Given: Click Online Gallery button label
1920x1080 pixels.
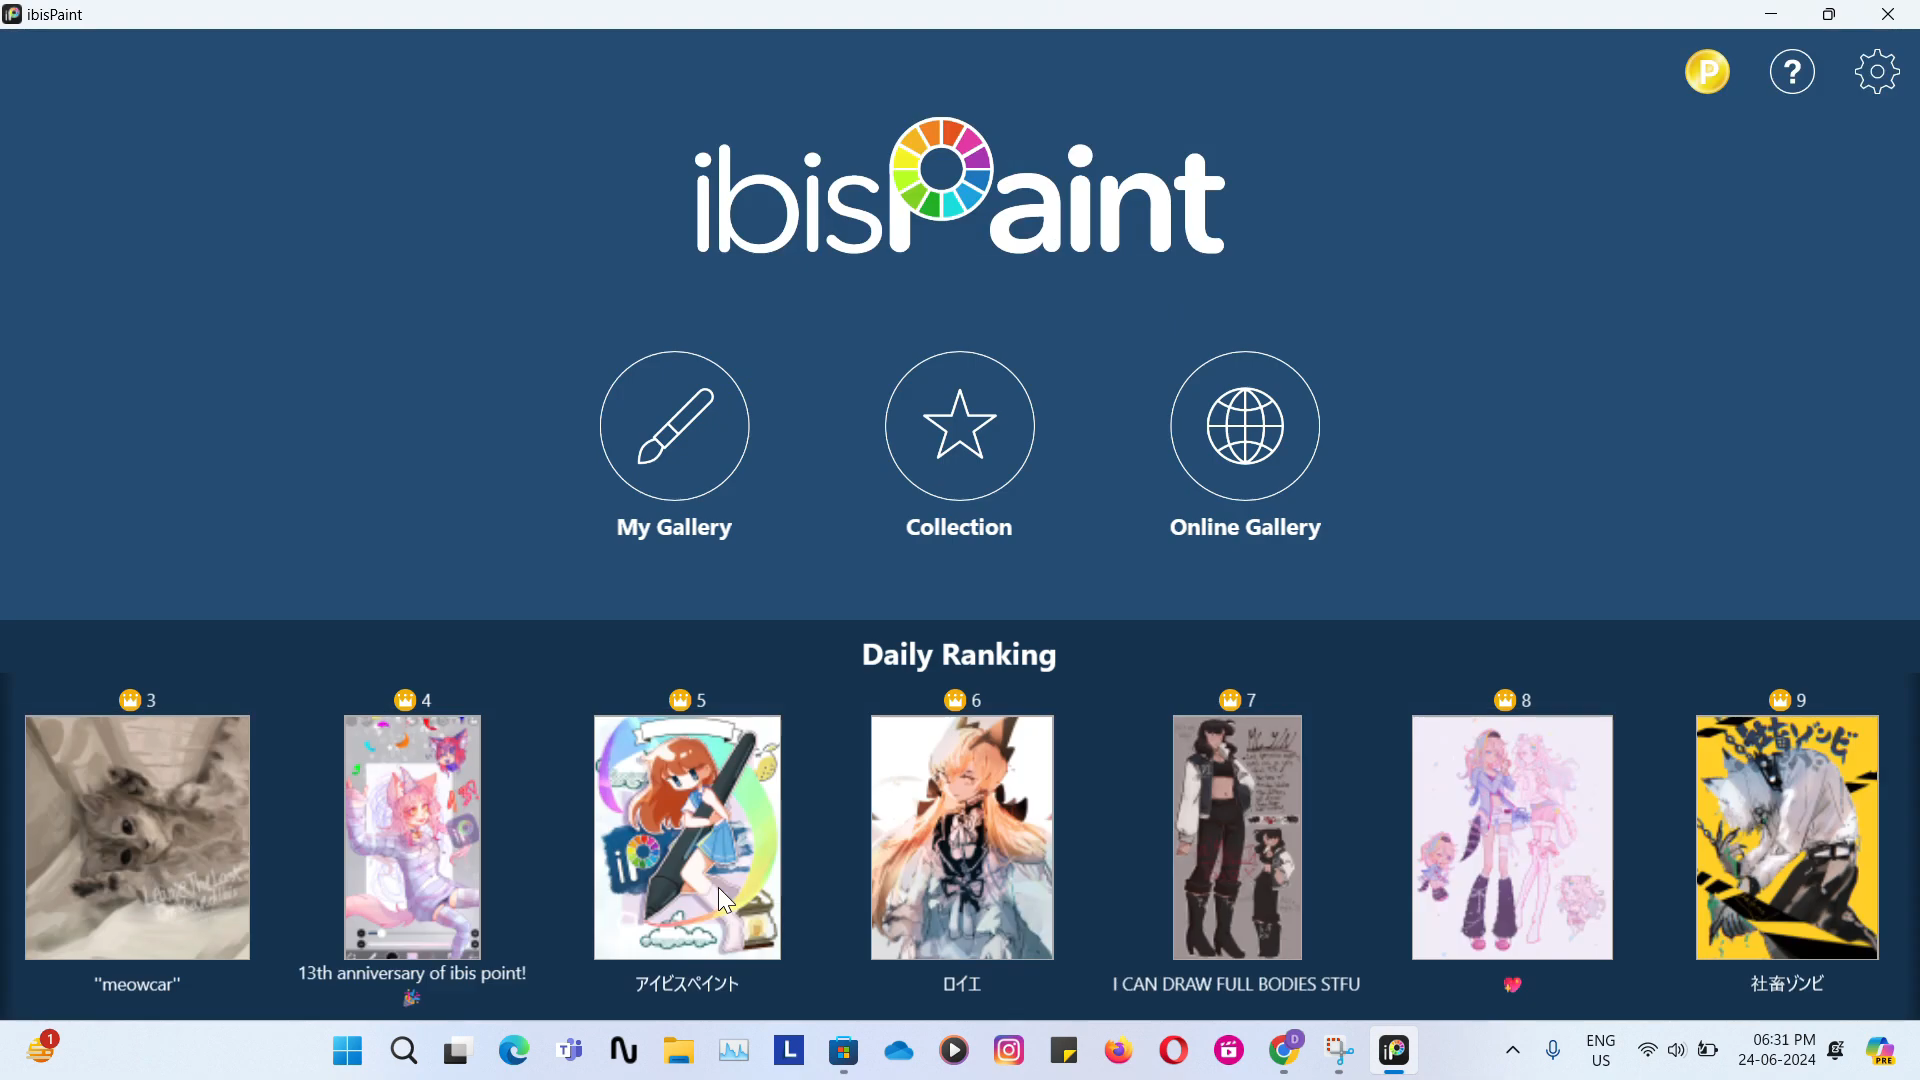Looking at the screenshot, I should pyautogui.click(x=1245, y=526).
